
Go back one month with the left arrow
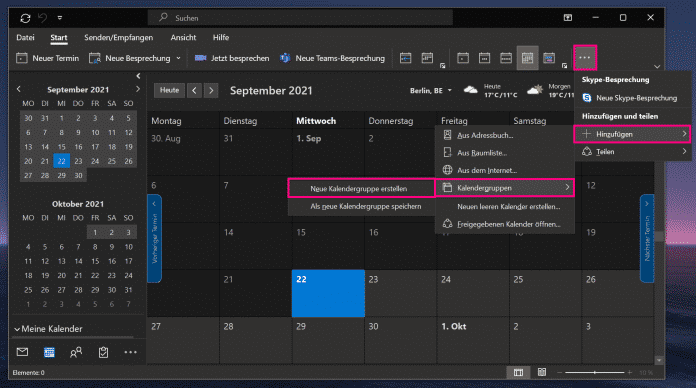pos(194,90)
